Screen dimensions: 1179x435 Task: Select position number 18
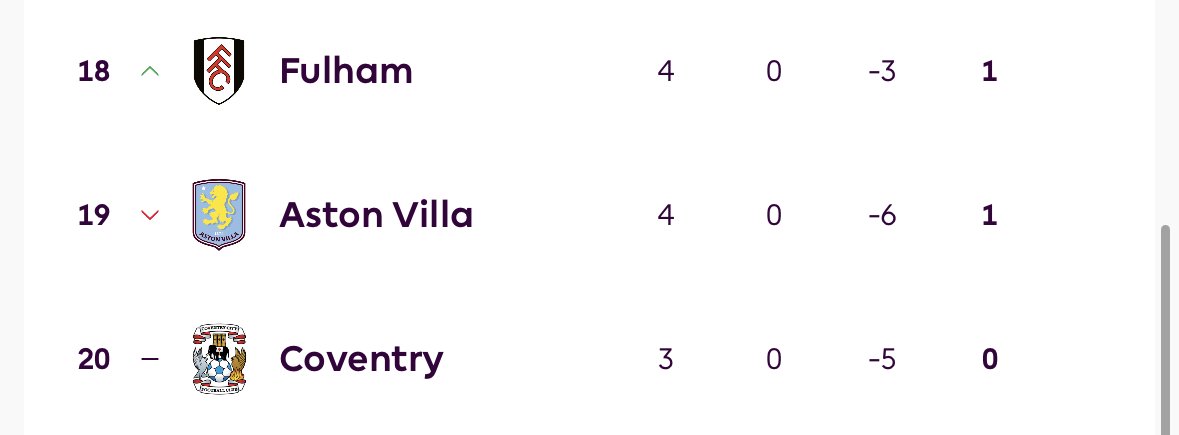(x=94, y=71)
